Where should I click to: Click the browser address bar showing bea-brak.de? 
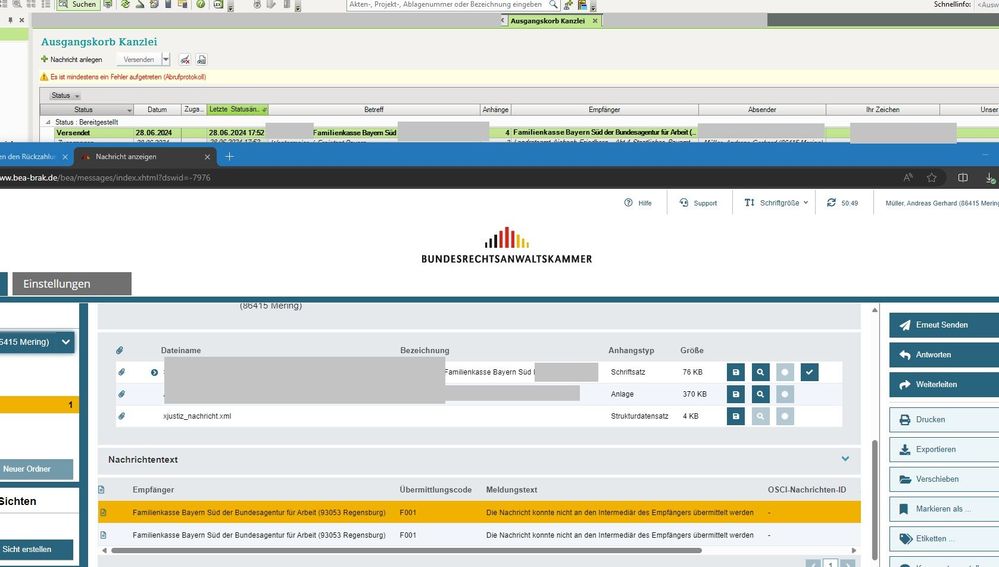point(446,178)
